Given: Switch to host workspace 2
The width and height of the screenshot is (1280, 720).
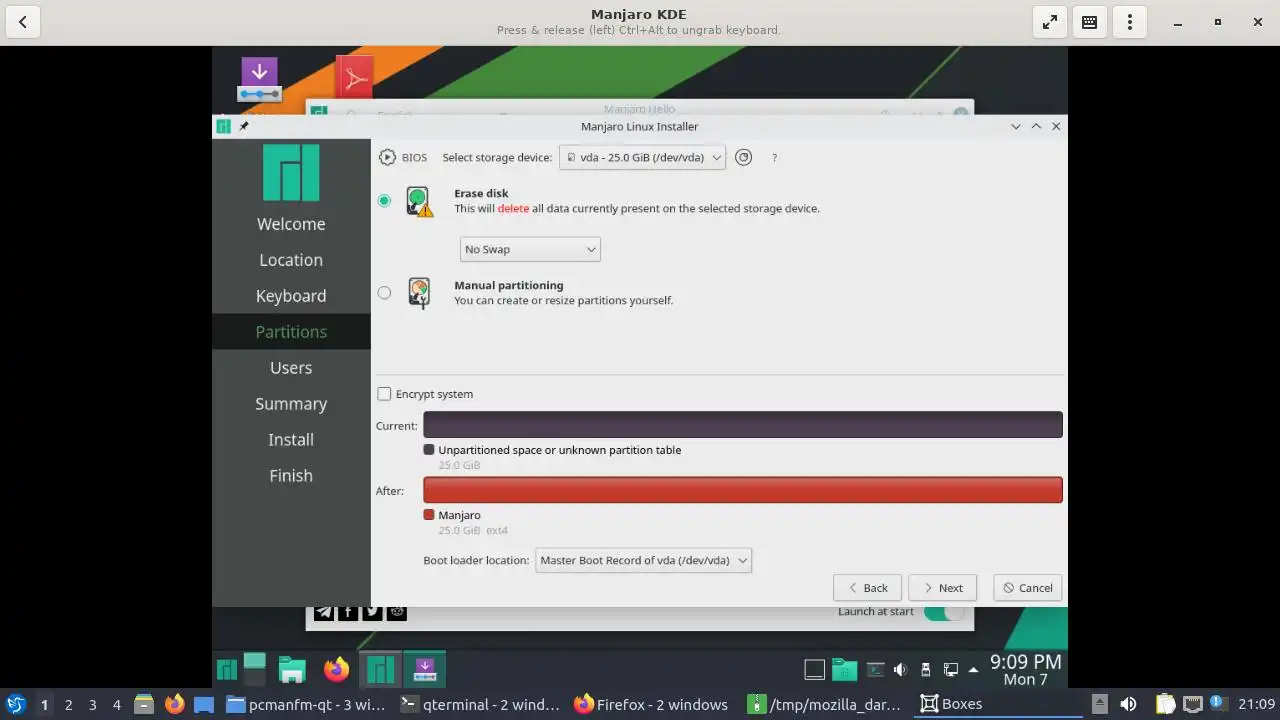Looking at the screenshot, I should point(69,704).
